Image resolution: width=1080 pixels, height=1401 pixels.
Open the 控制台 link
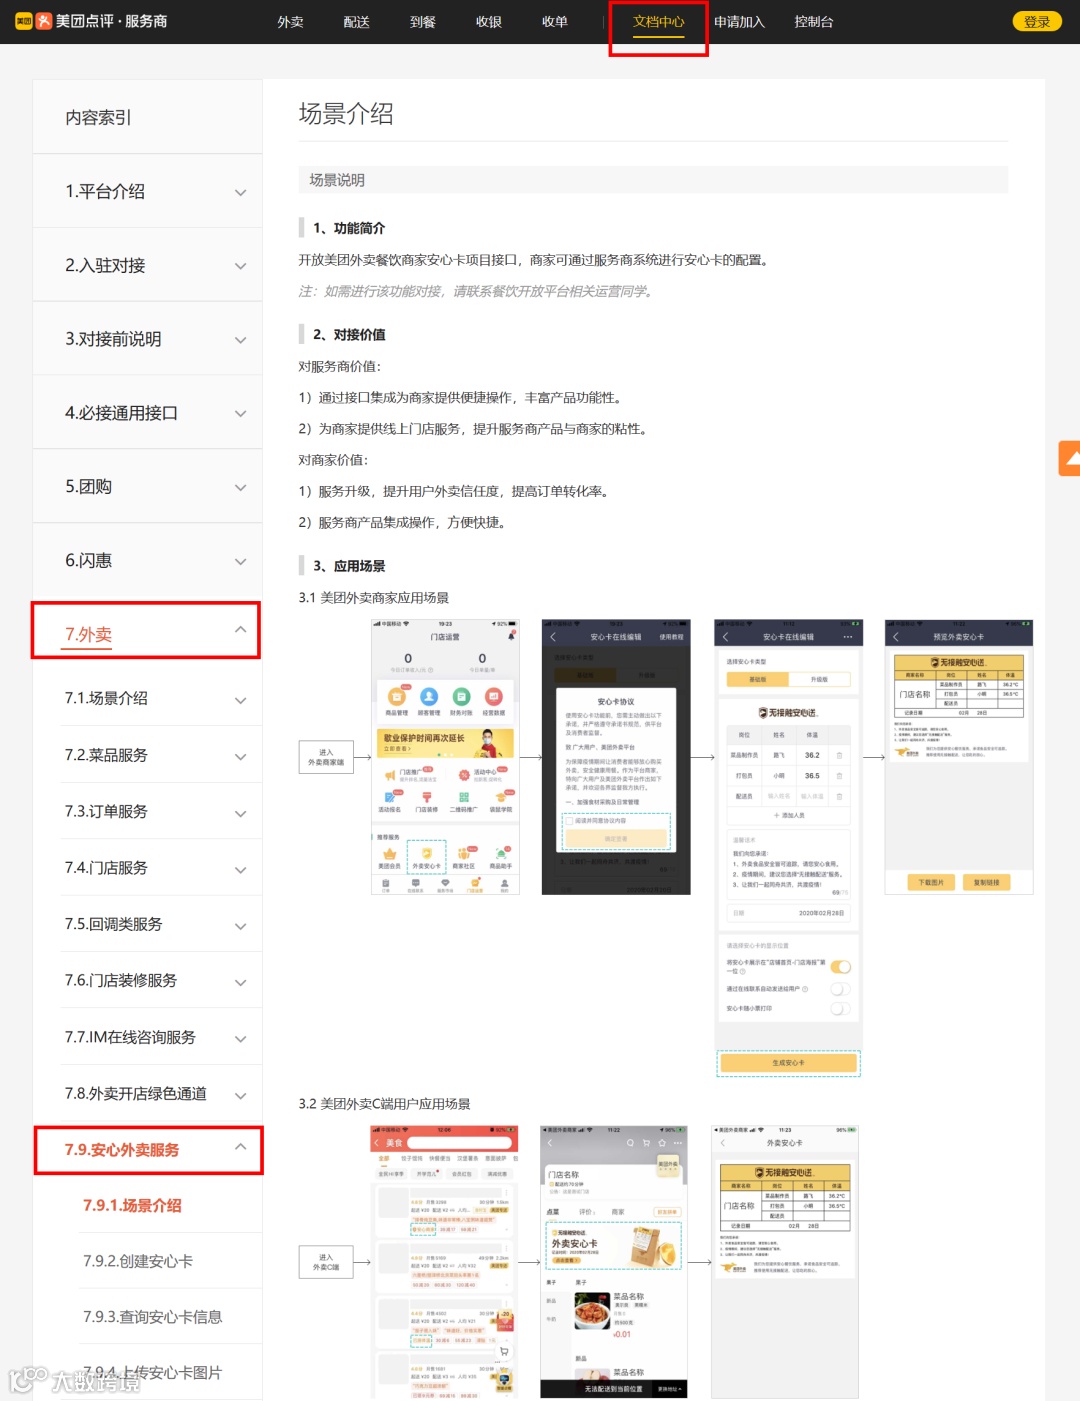pos(814,22)
